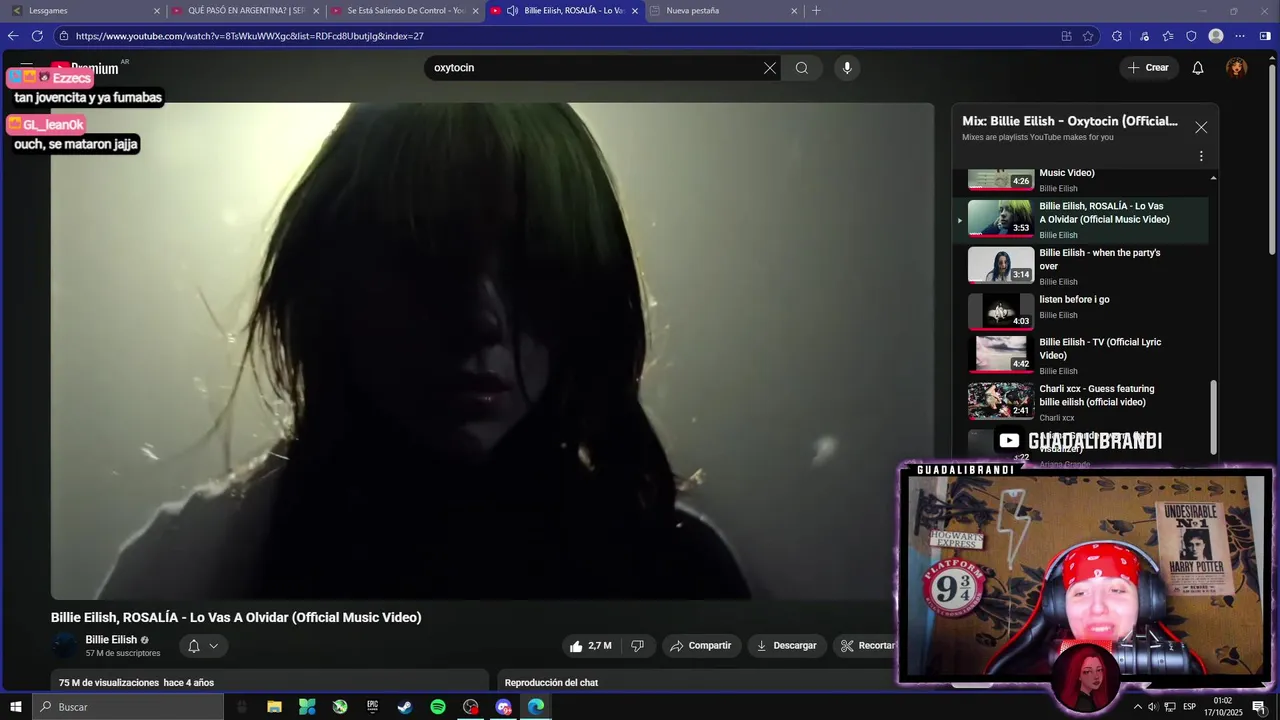Close the mix playlist panel
The height and width of the screenshot is (720, 1280).
point(1201,127)
